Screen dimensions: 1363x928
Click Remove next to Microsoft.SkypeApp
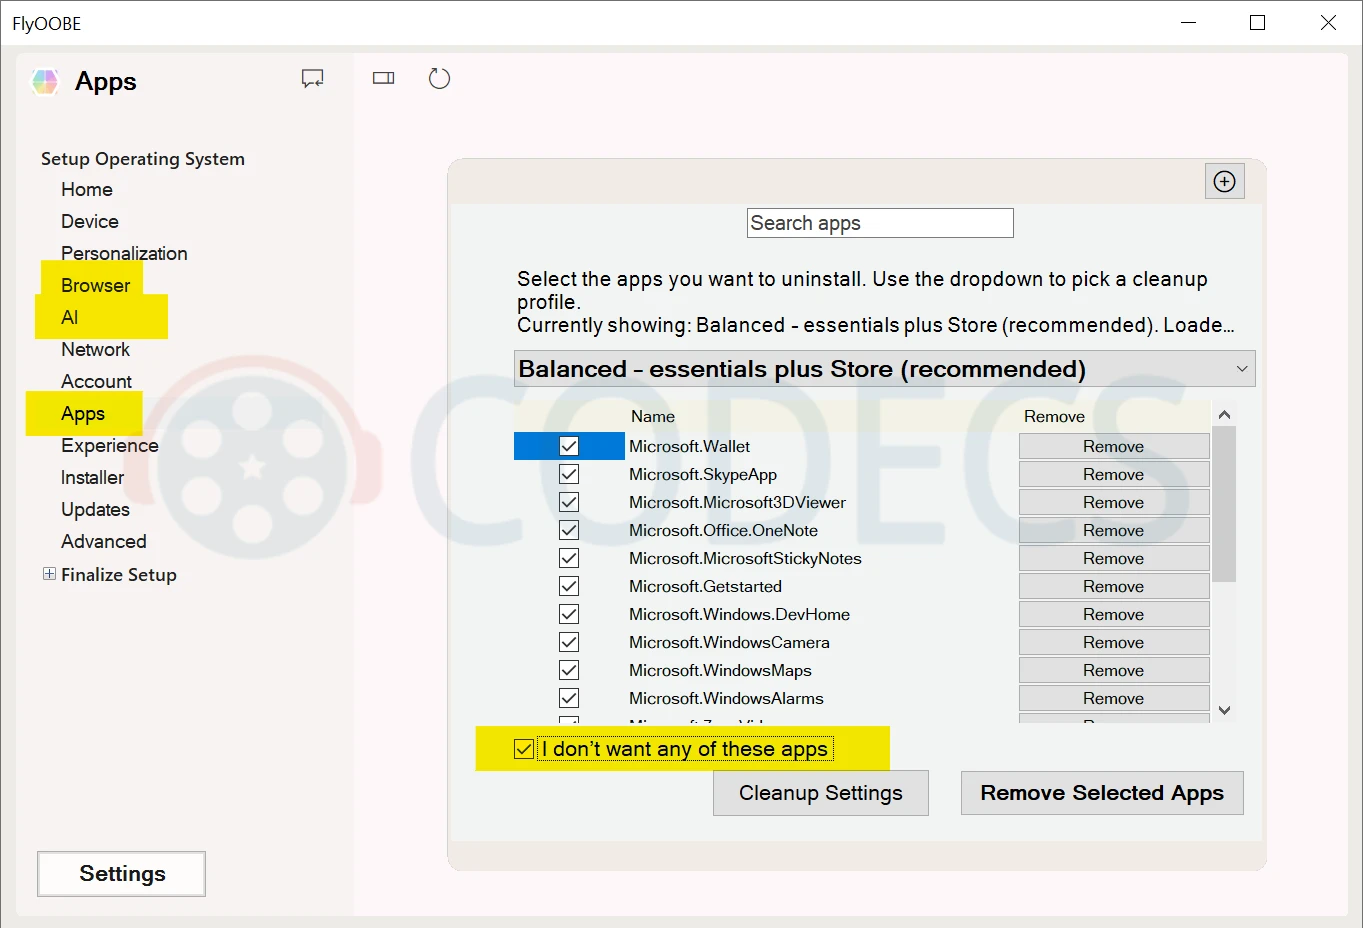1113,473
